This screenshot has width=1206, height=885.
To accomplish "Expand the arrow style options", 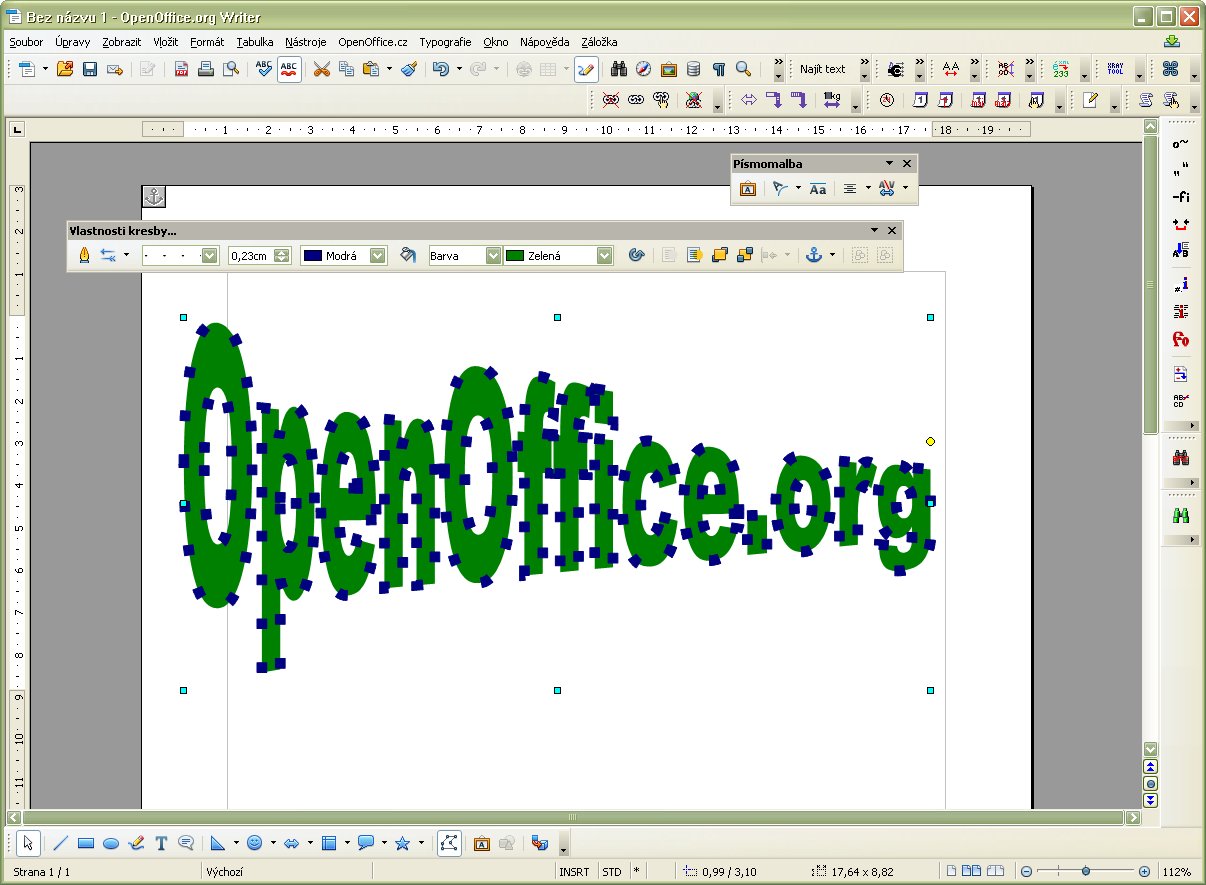I will (x=126, y=255).
